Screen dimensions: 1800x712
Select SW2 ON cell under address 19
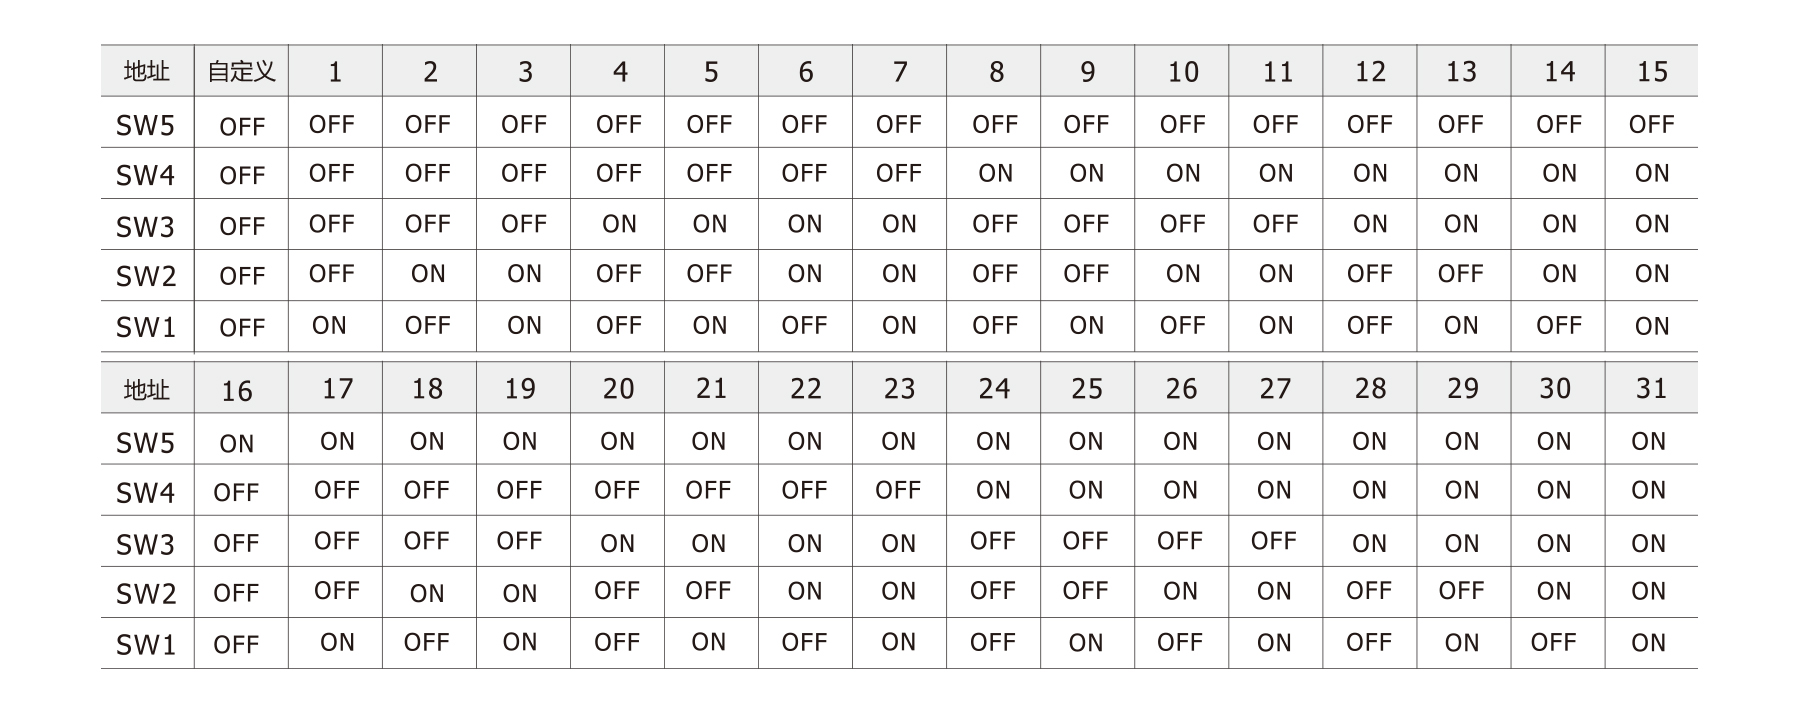[520, 593]
